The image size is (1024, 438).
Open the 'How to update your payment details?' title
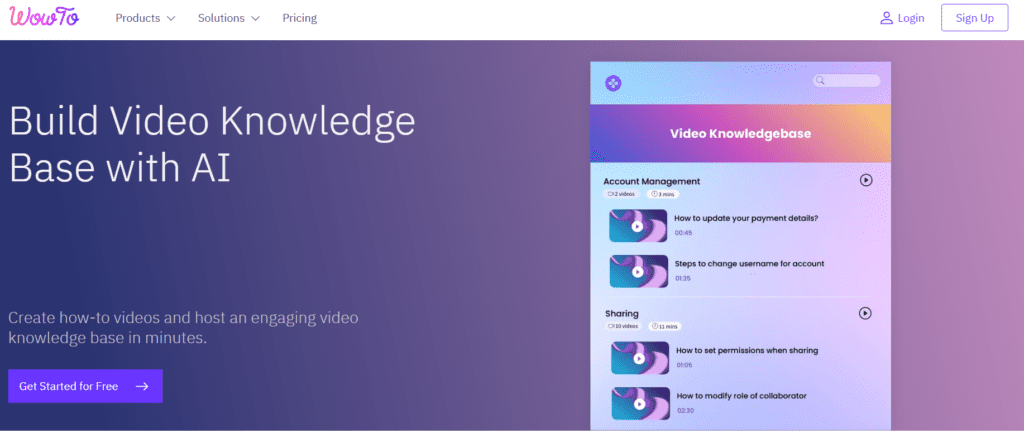[x=746, y=217]
